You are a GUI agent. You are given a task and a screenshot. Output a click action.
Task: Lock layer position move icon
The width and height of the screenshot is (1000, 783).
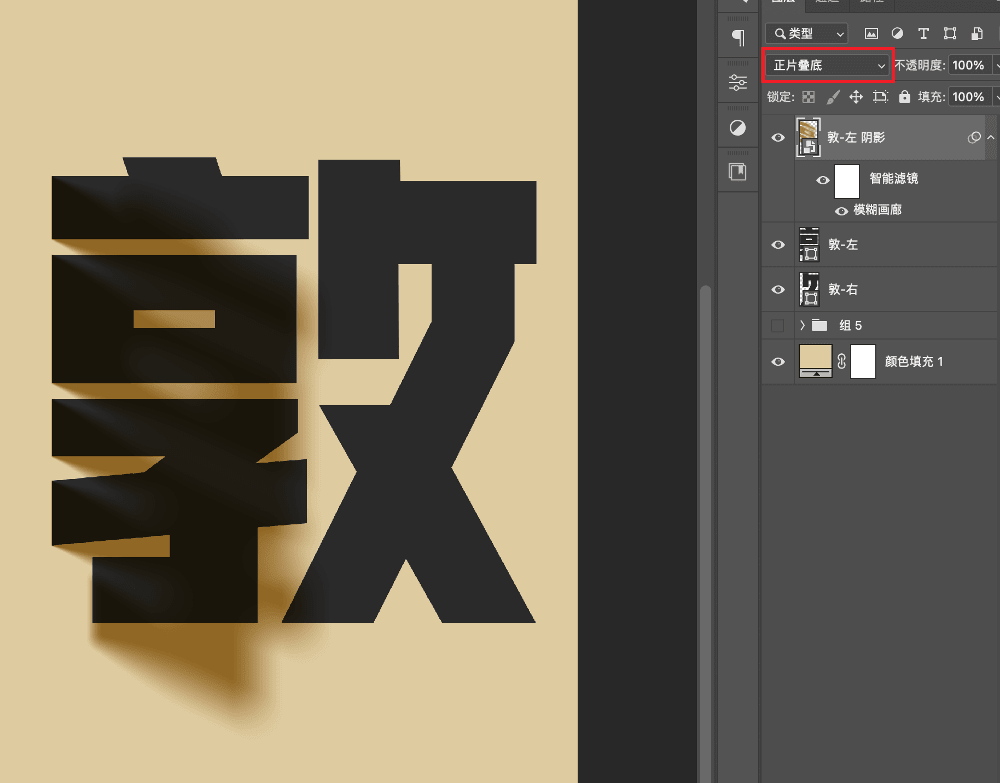click(x=856, y=97)
